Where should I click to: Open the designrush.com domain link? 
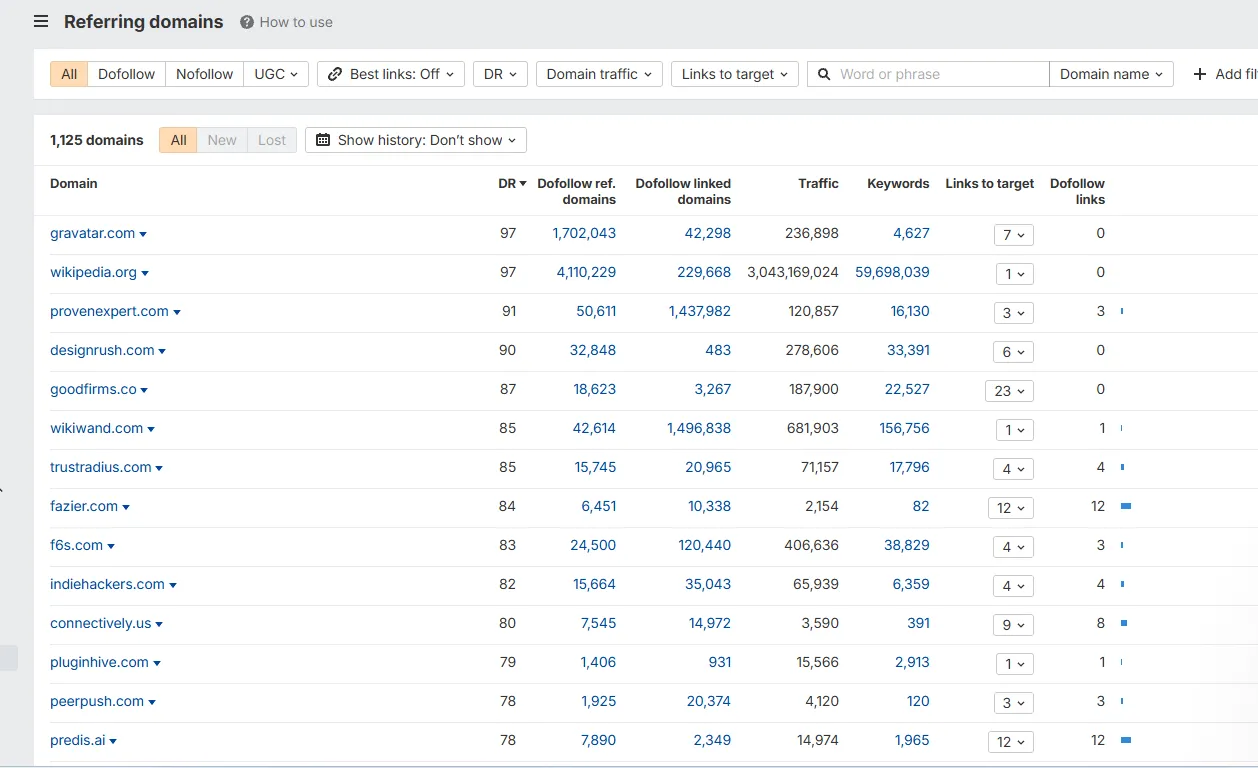pos(102,350)
